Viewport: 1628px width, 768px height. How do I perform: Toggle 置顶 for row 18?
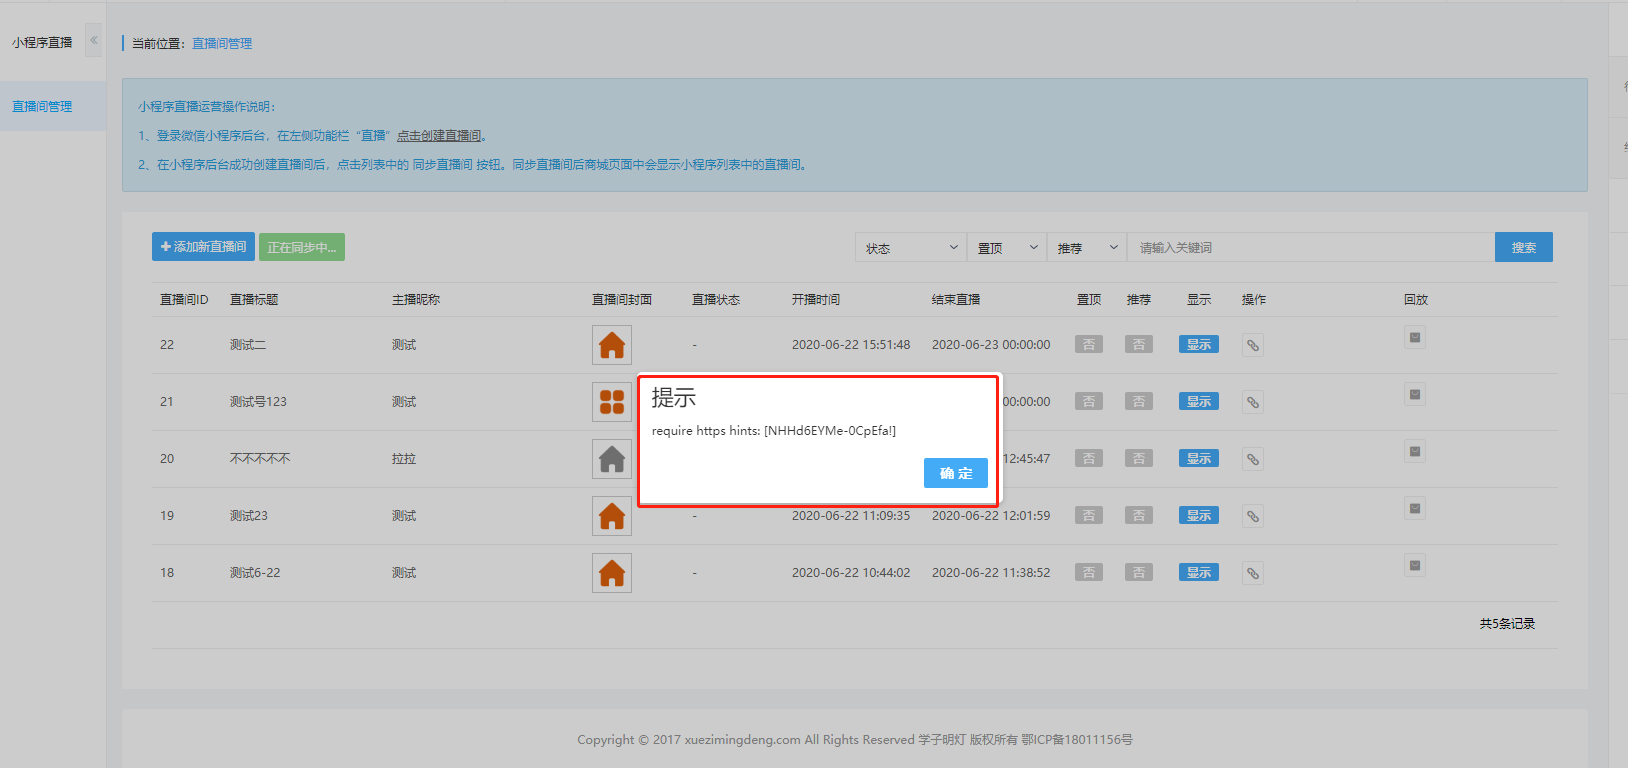(x=1089, y=572)
